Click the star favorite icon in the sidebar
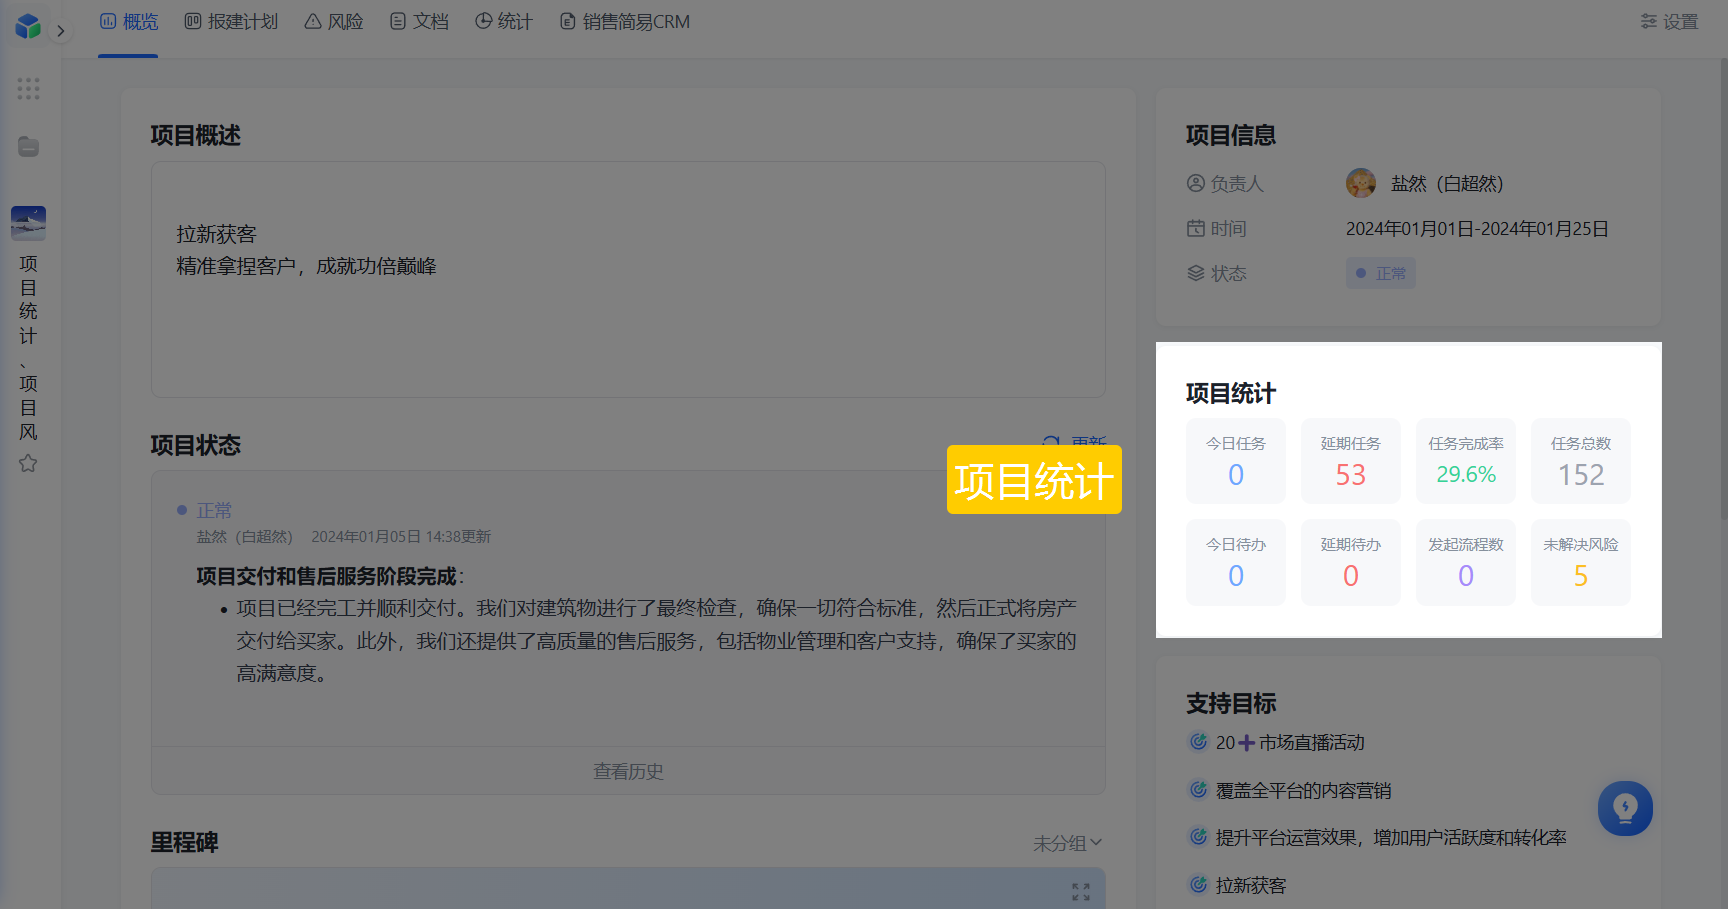The image size is (1728, 909). (28, 463)
